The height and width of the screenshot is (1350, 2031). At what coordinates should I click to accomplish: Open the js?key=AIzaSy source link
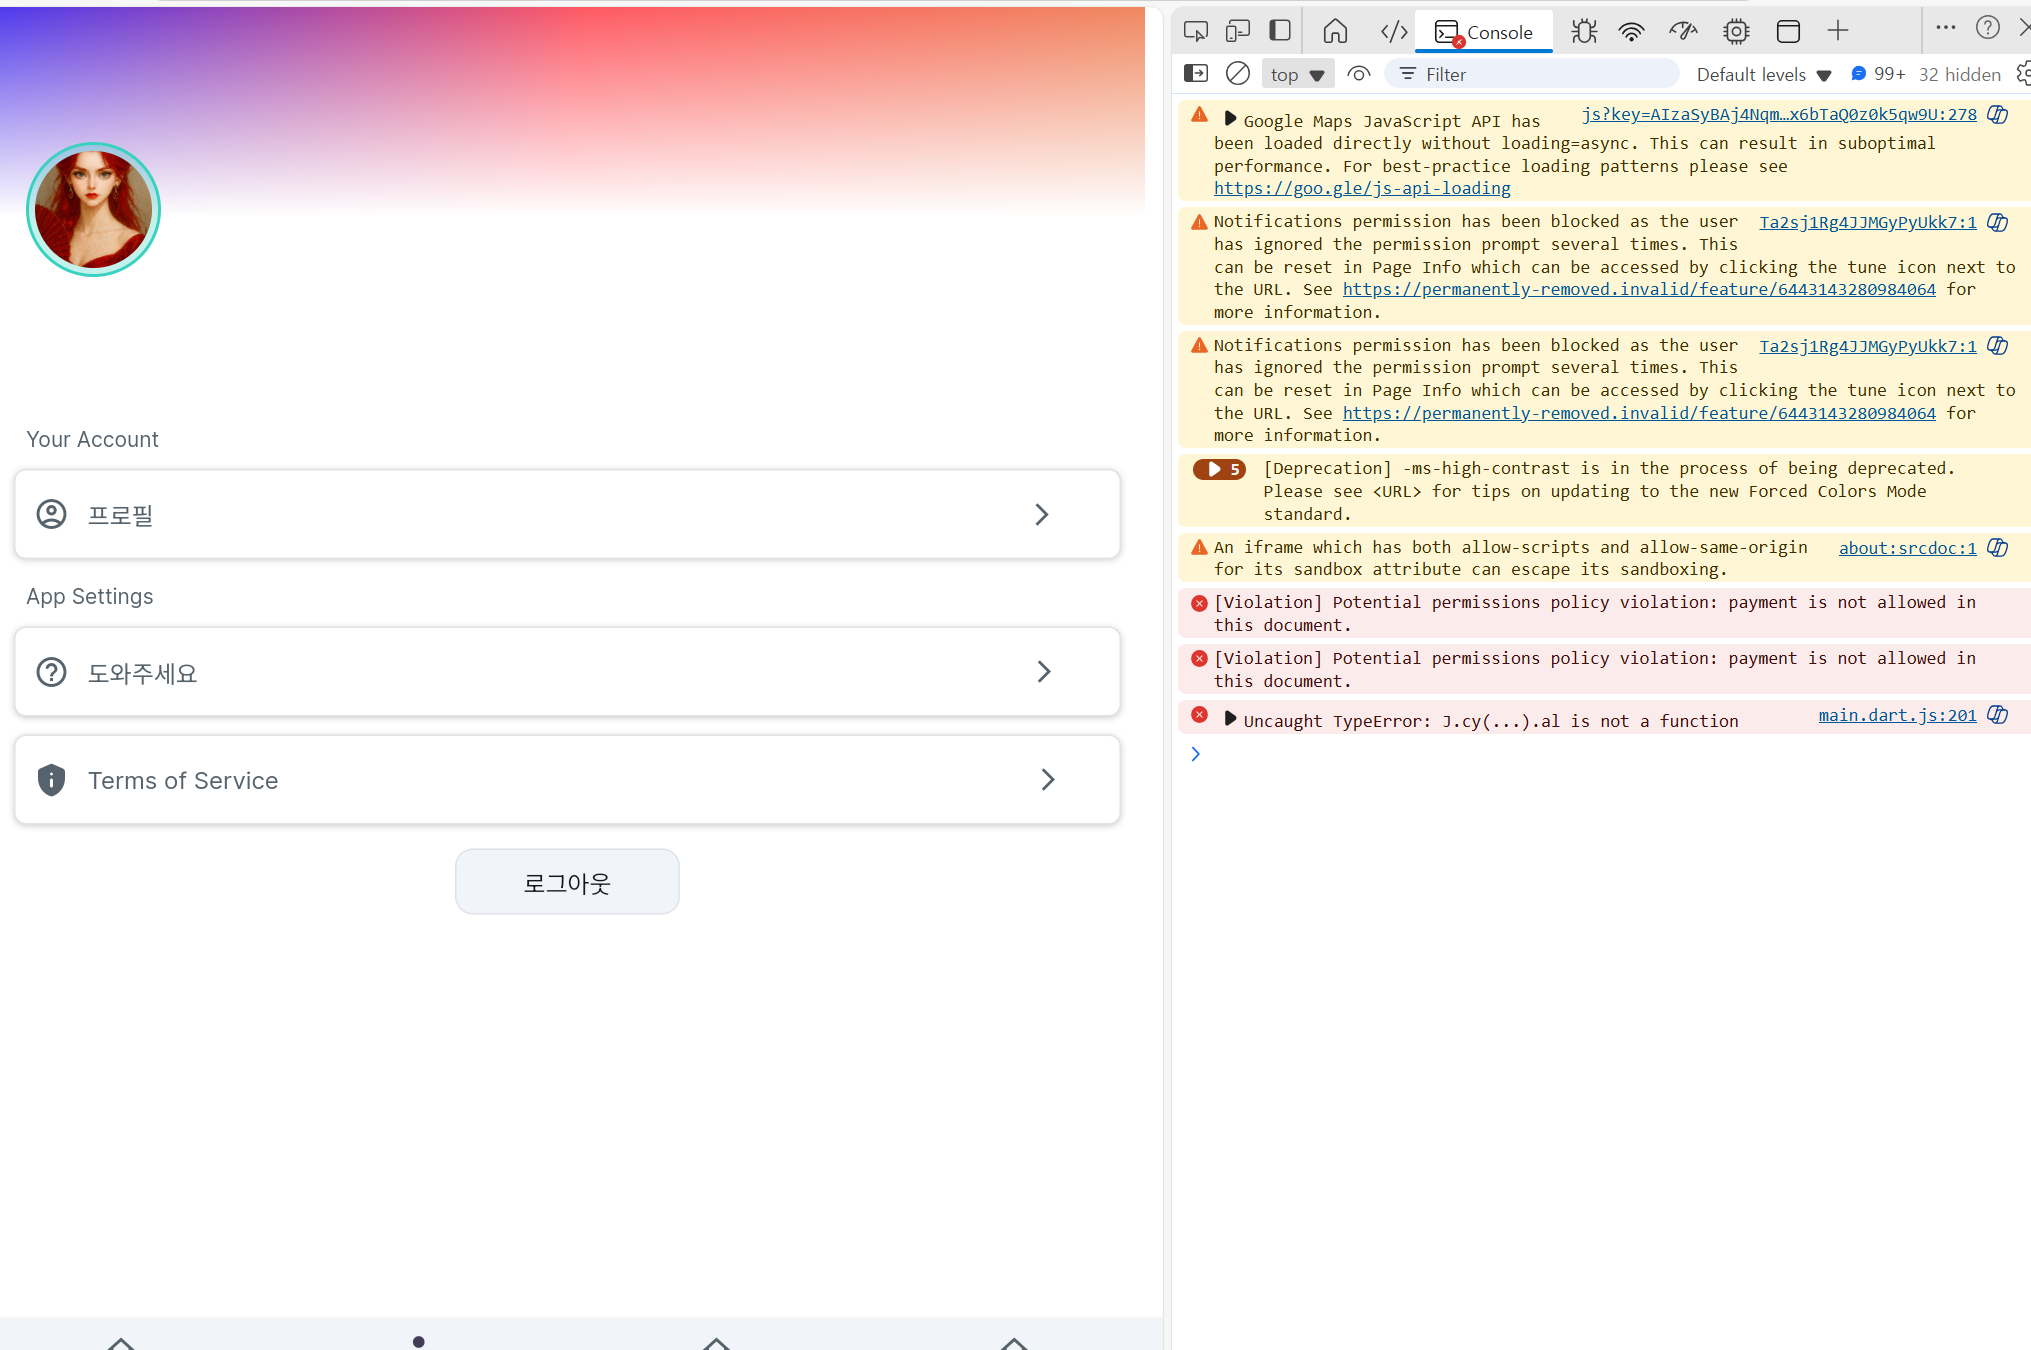pyautogui.click(x=1779, y=114)
